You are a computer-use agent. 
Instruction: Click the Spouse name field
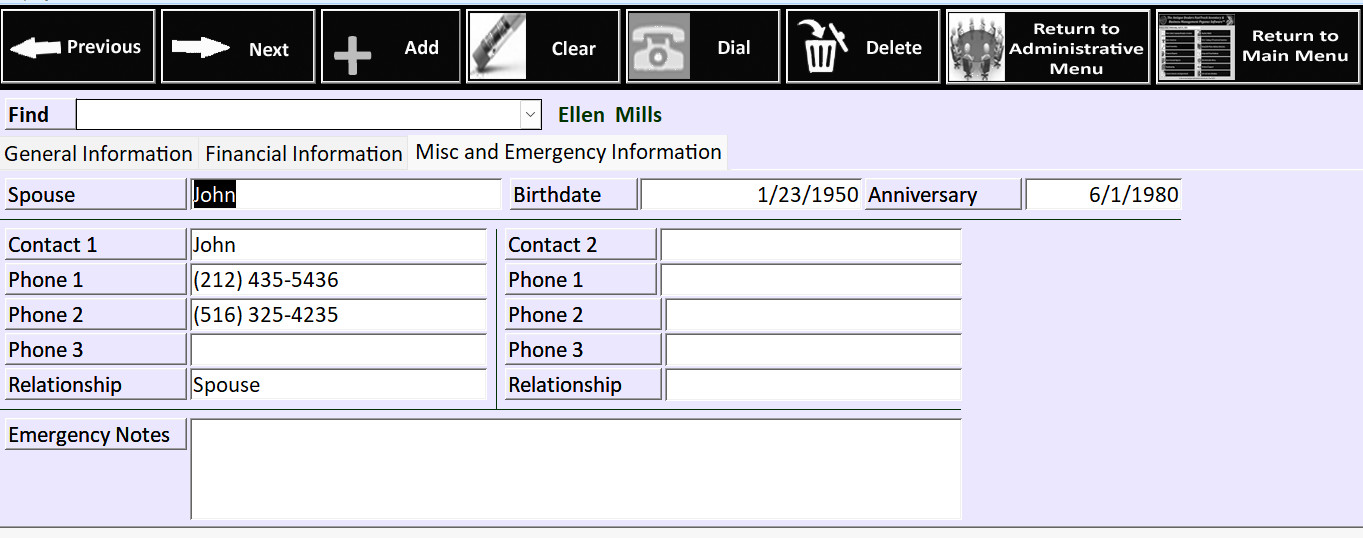[346, 194]
